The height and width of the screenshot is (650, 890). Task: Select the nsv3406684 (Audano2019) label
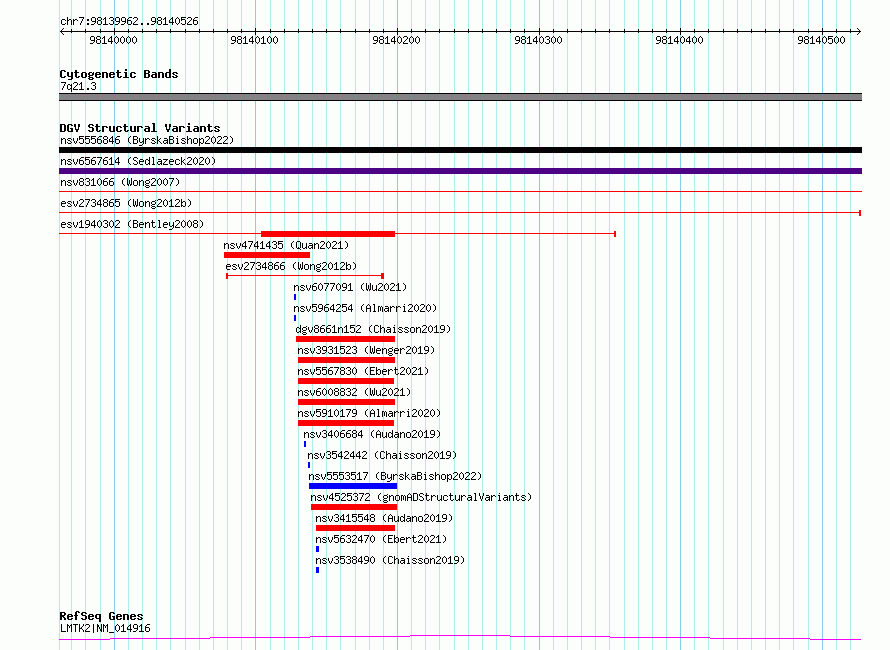(372, 434)
